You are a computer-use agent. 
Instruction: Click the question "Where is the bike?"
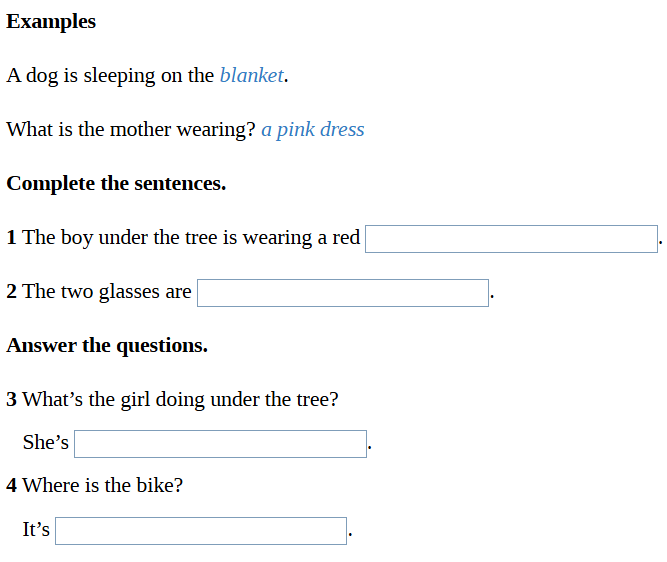pyautogui.click(x=102, y=486)
